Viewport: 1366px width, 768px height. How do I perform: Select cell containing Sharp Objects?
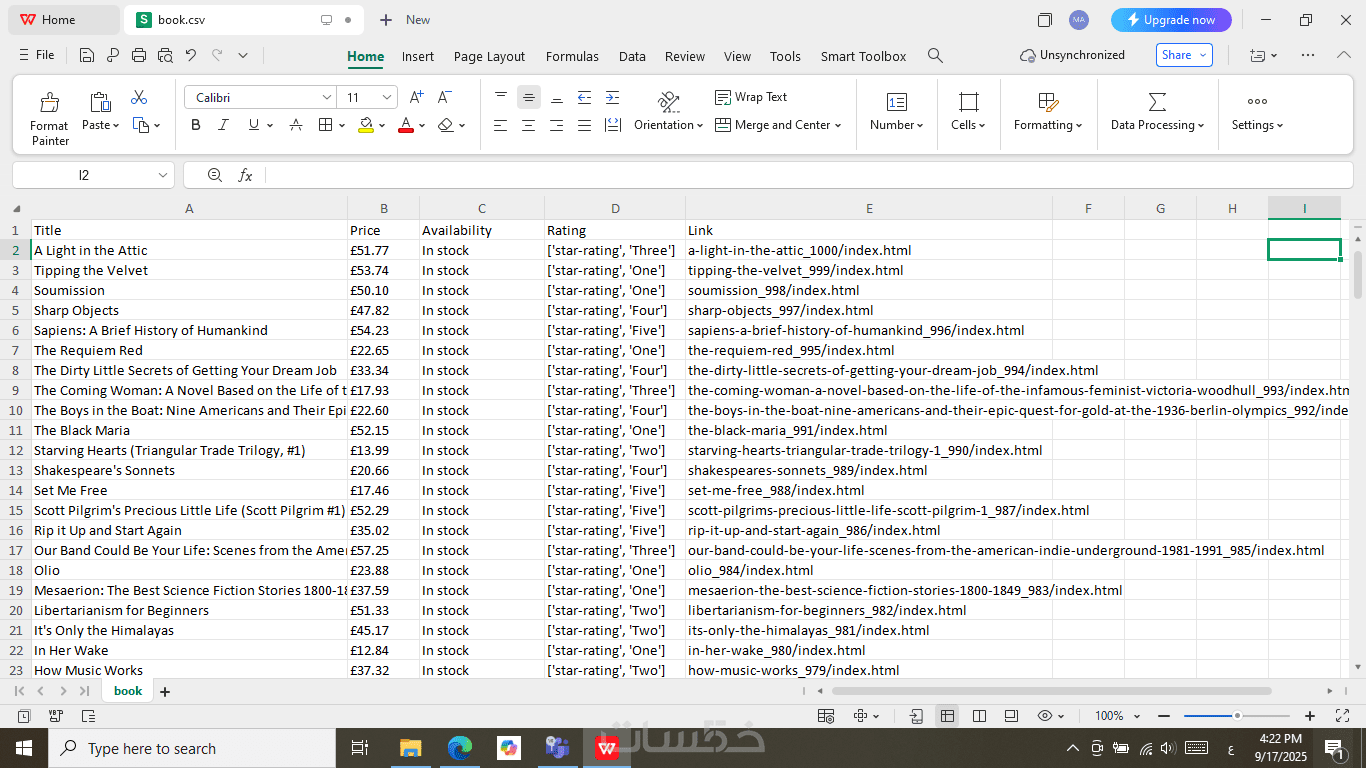[189, 310]
